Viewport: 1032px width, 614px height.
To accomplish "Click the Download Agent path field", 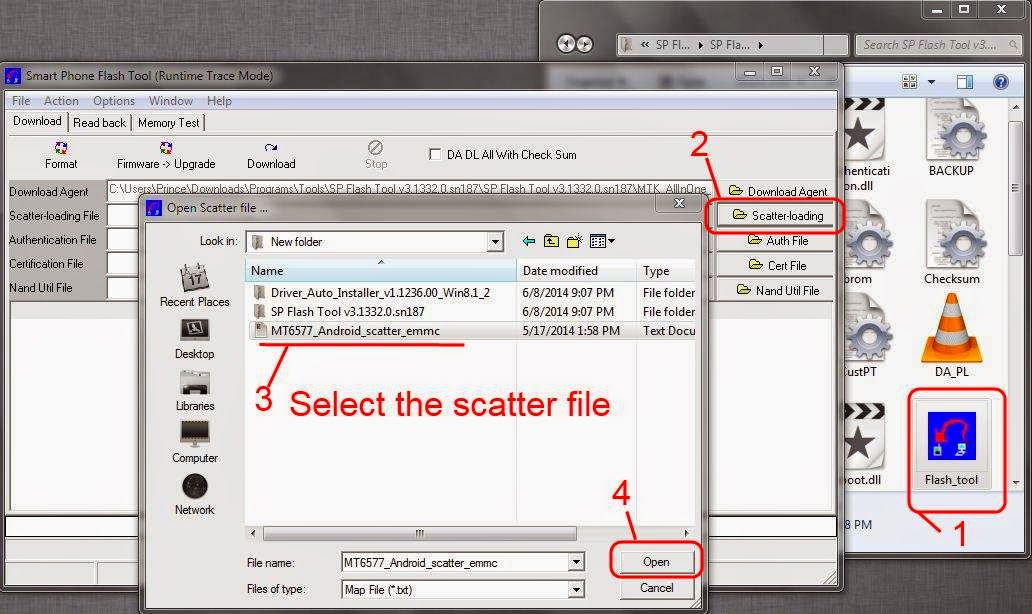I will click(408, 190).
